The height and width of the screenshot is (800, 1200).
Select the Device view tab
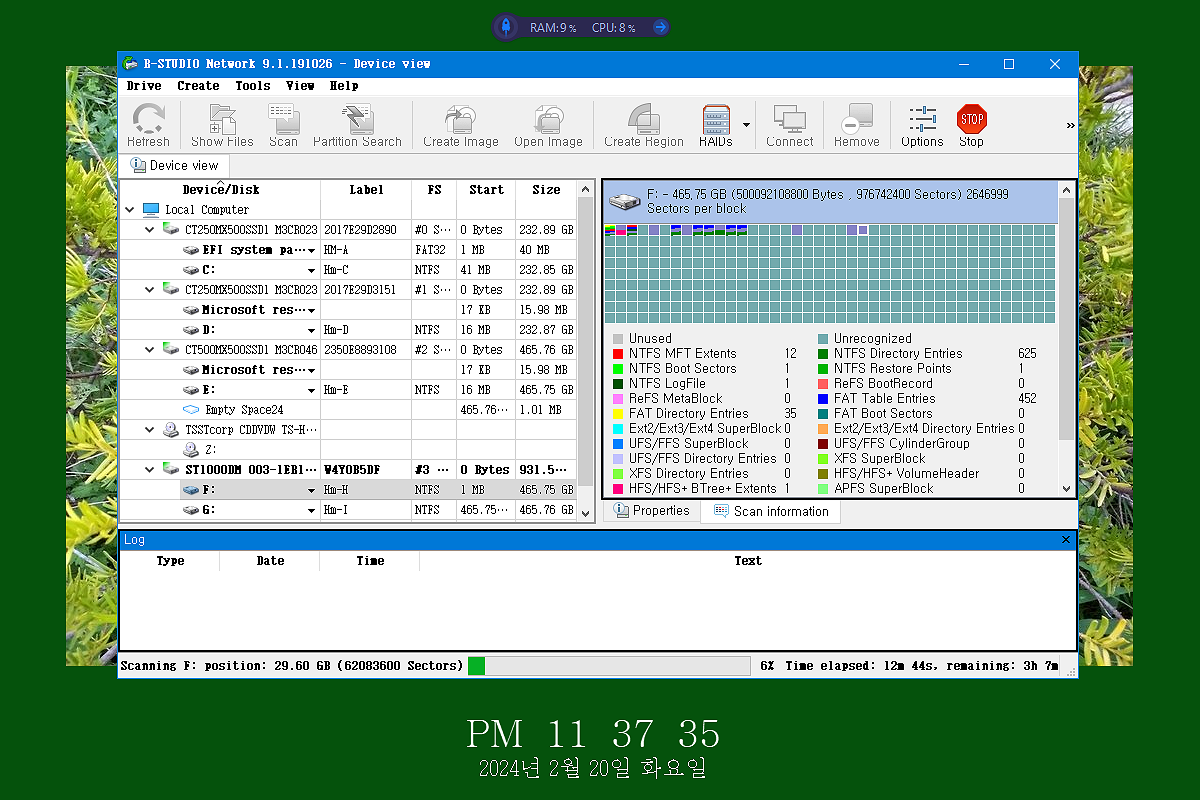click(x=175, y=166)
